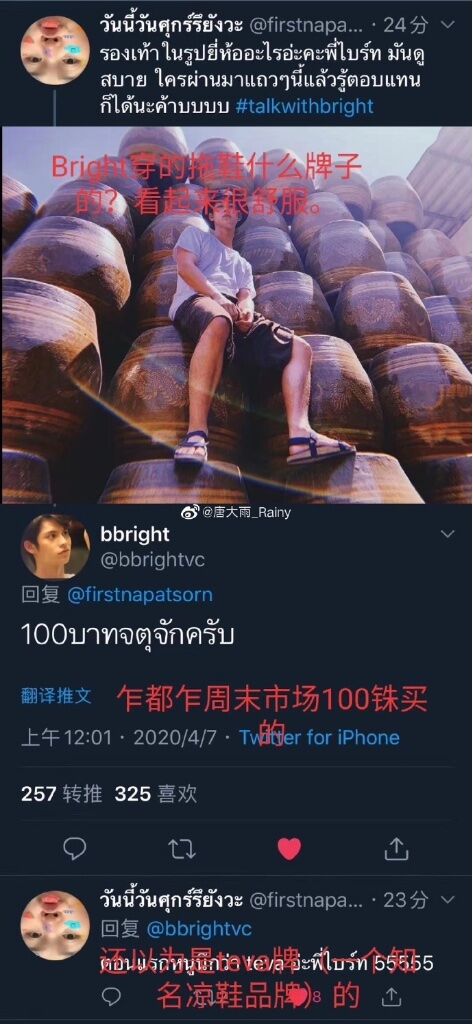Share the bottom reply tweet

[391, 995]
